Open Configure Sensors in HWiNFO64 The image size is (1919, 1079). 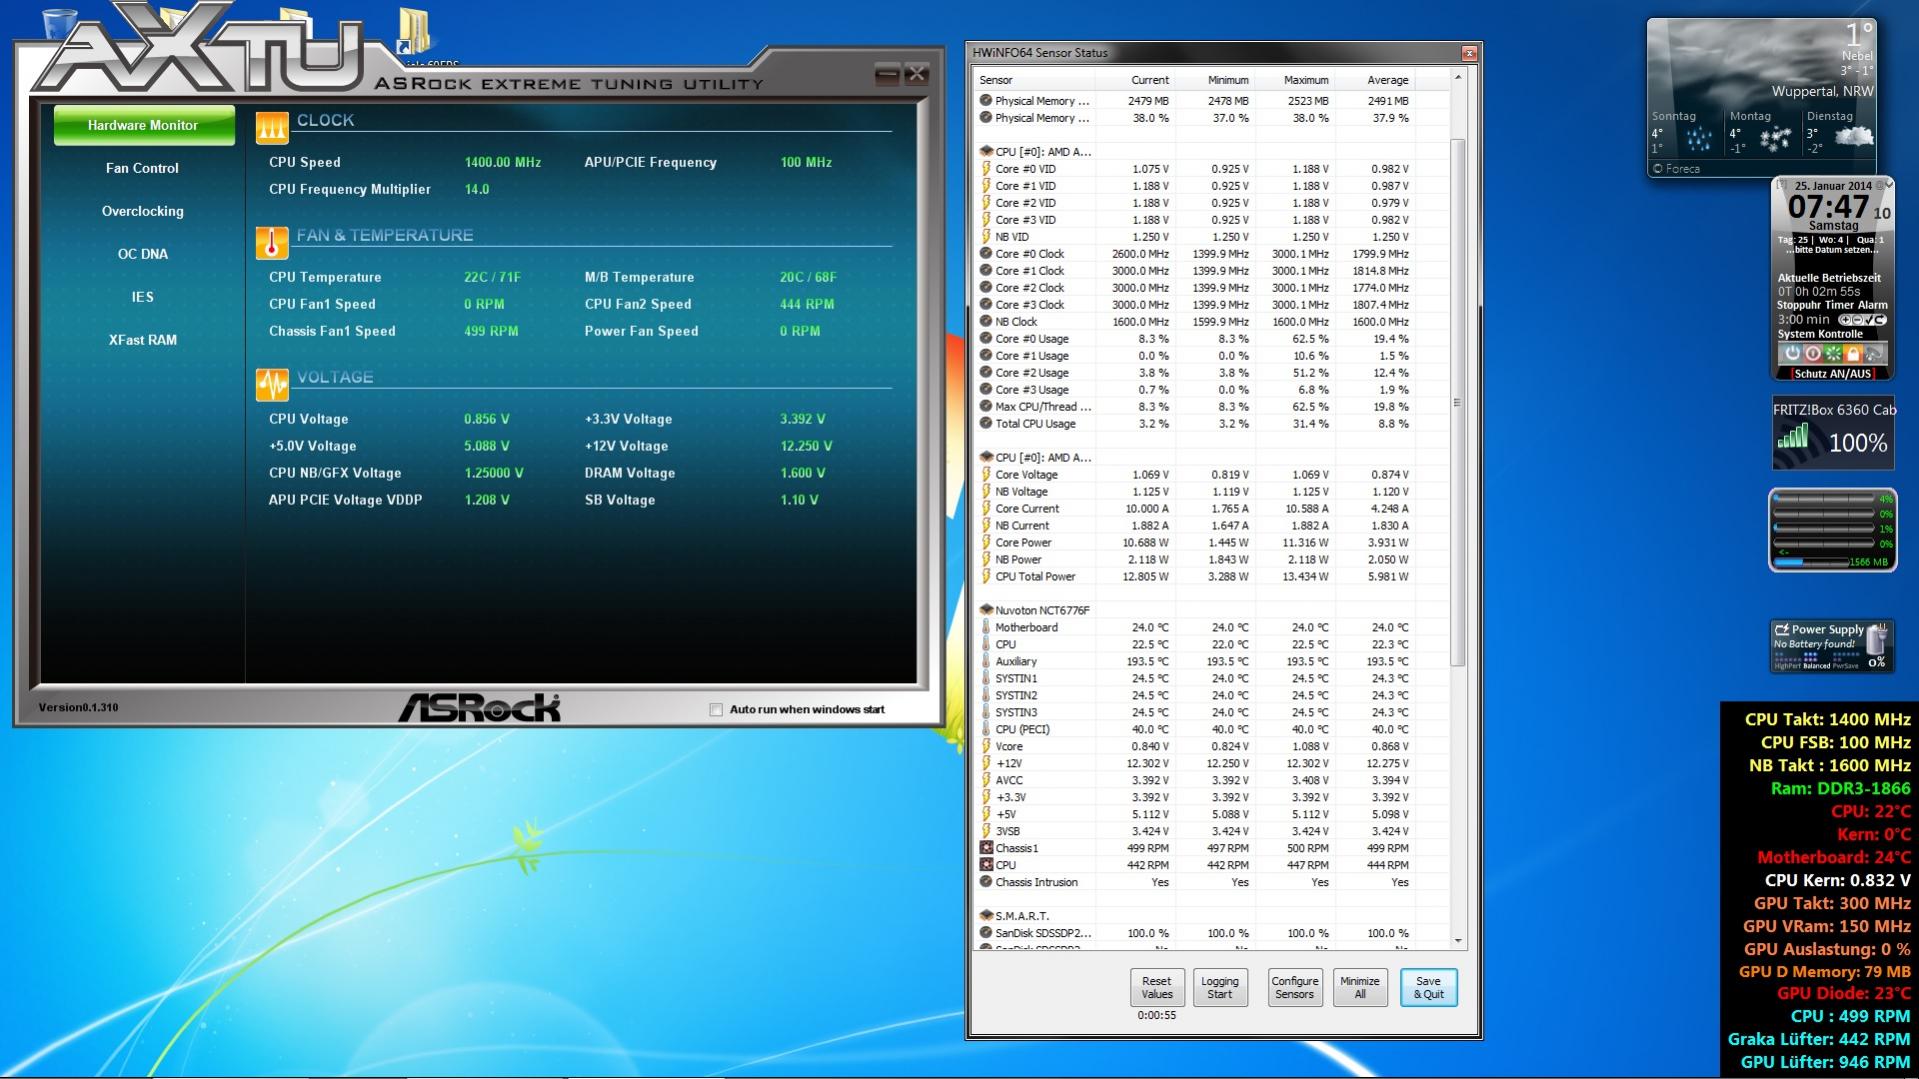click(1295, 988)
